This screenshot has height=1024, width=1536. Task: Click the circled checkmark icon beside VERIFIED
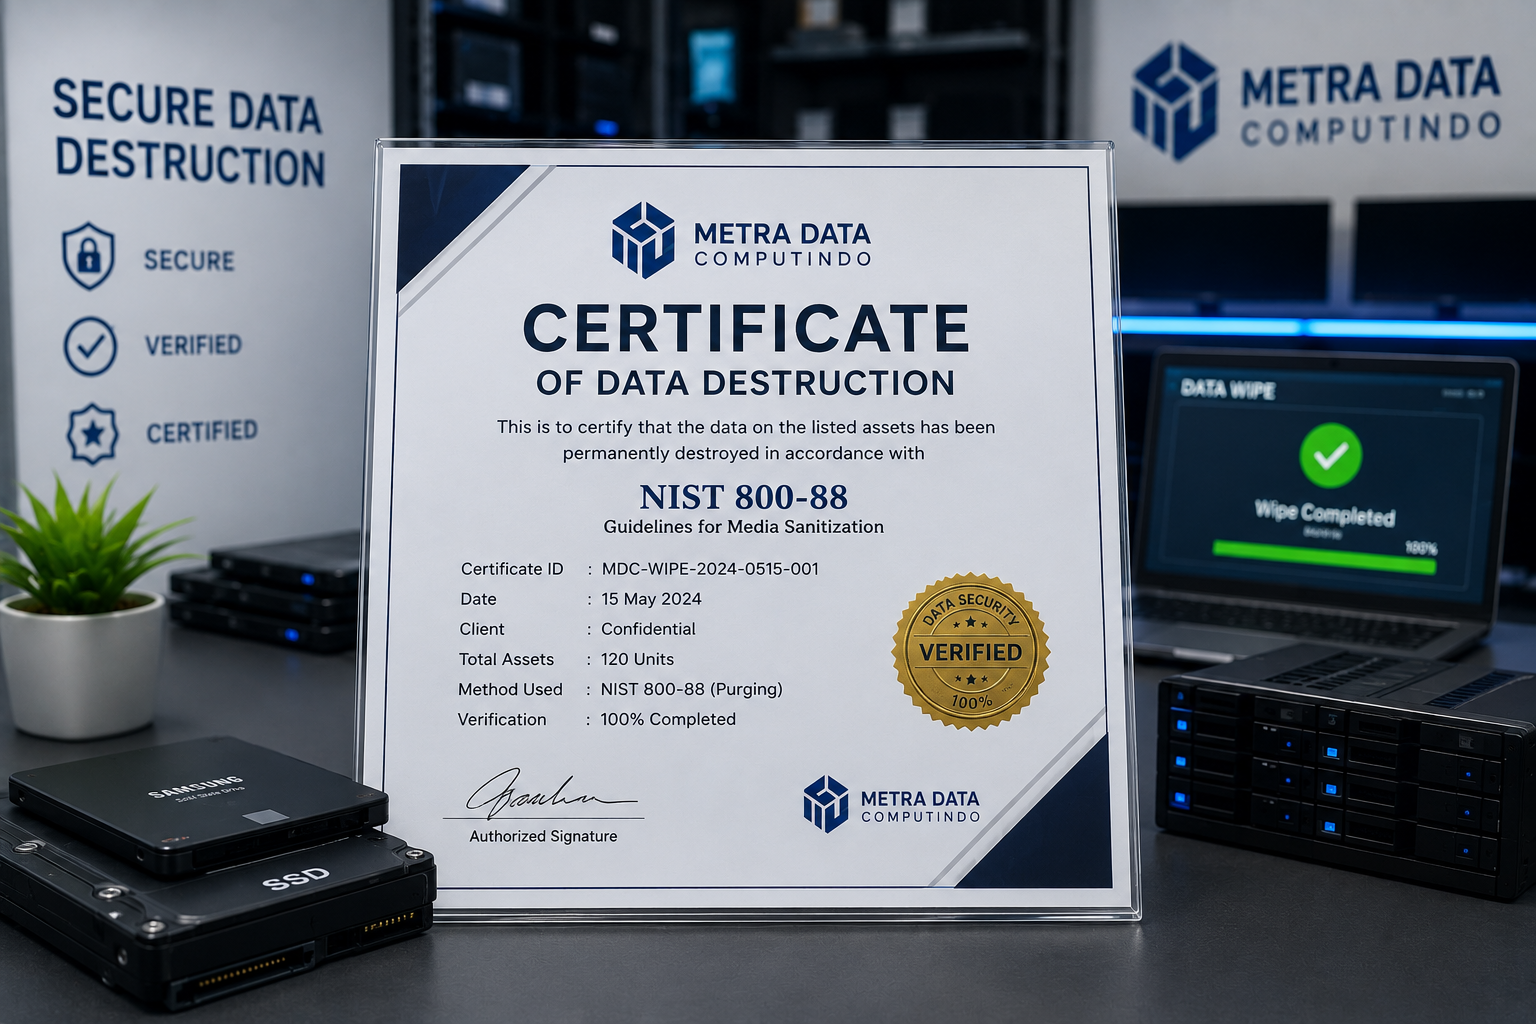[90, 346]
